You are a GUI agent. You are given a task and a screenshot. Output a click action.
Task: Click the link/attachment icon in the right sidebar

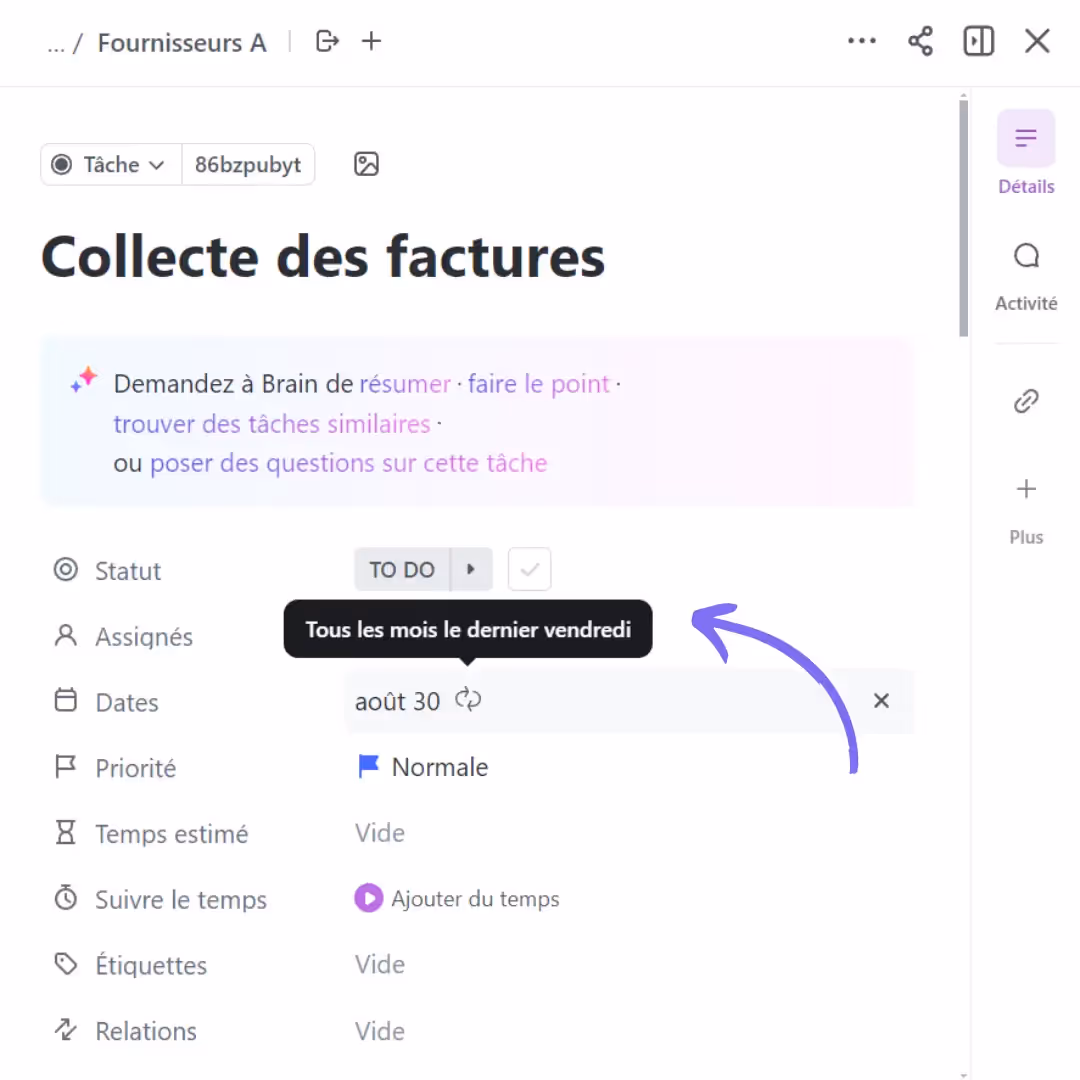click(x=1026, y=401)
